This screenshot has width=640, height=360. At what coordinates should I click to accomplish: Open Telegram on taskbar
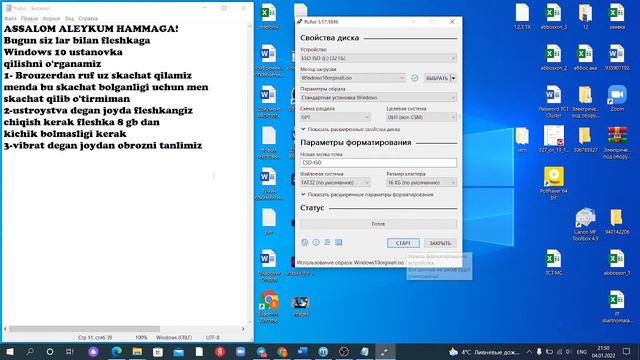point(261,352)
